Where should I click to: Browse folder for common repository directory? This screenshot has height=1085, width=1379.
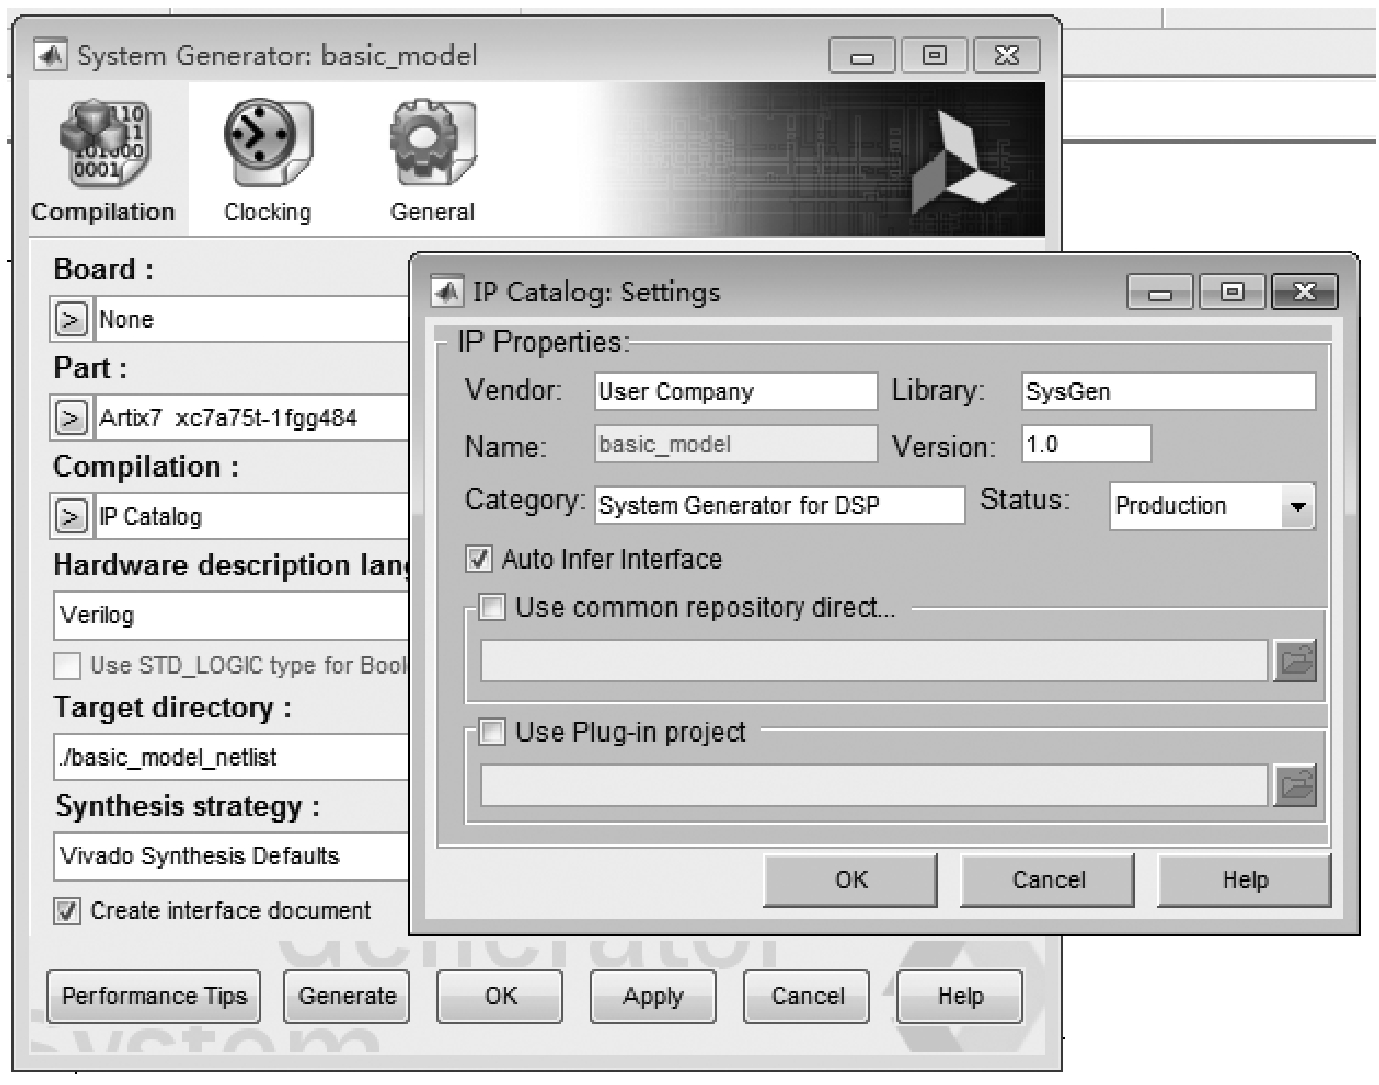click(x=1296, y=661)
